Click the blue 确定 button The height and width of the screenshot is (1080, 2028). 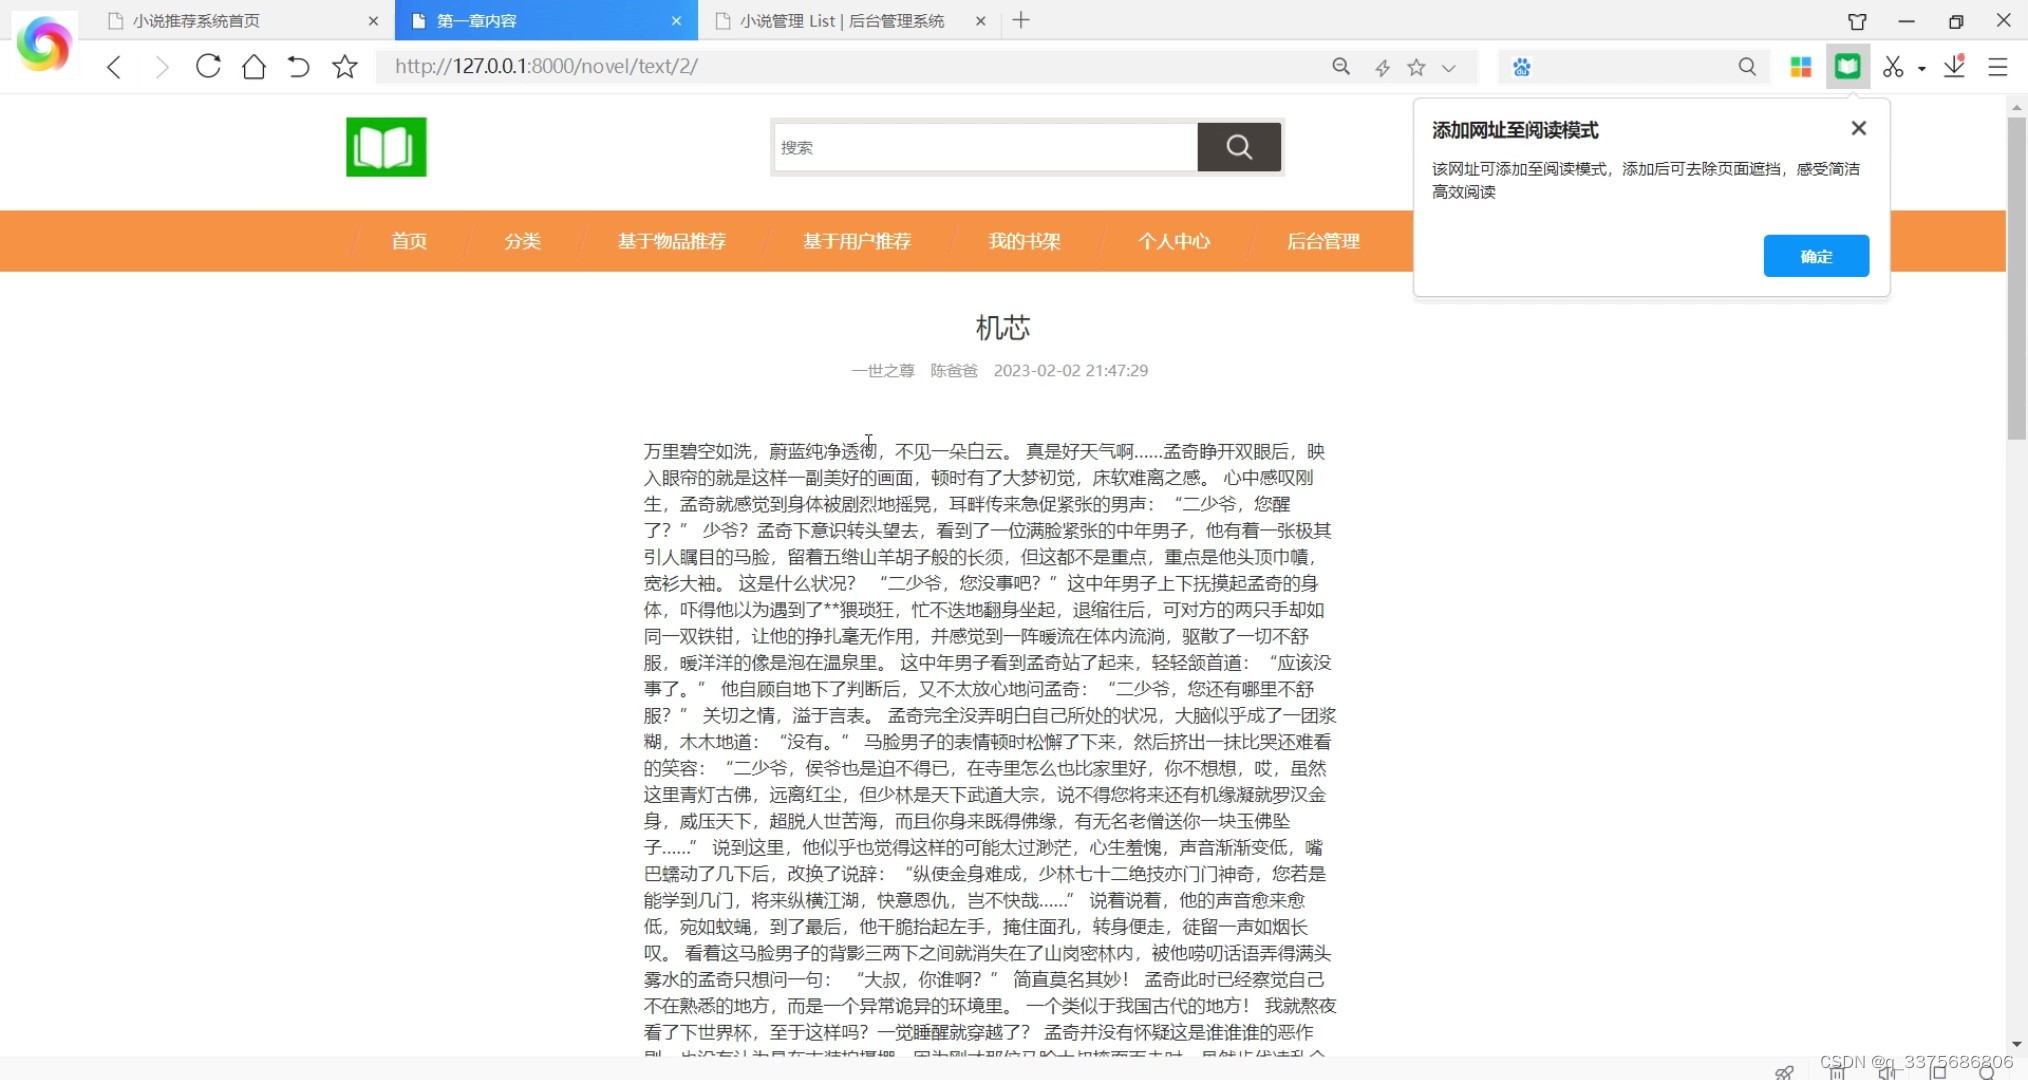1815,256
